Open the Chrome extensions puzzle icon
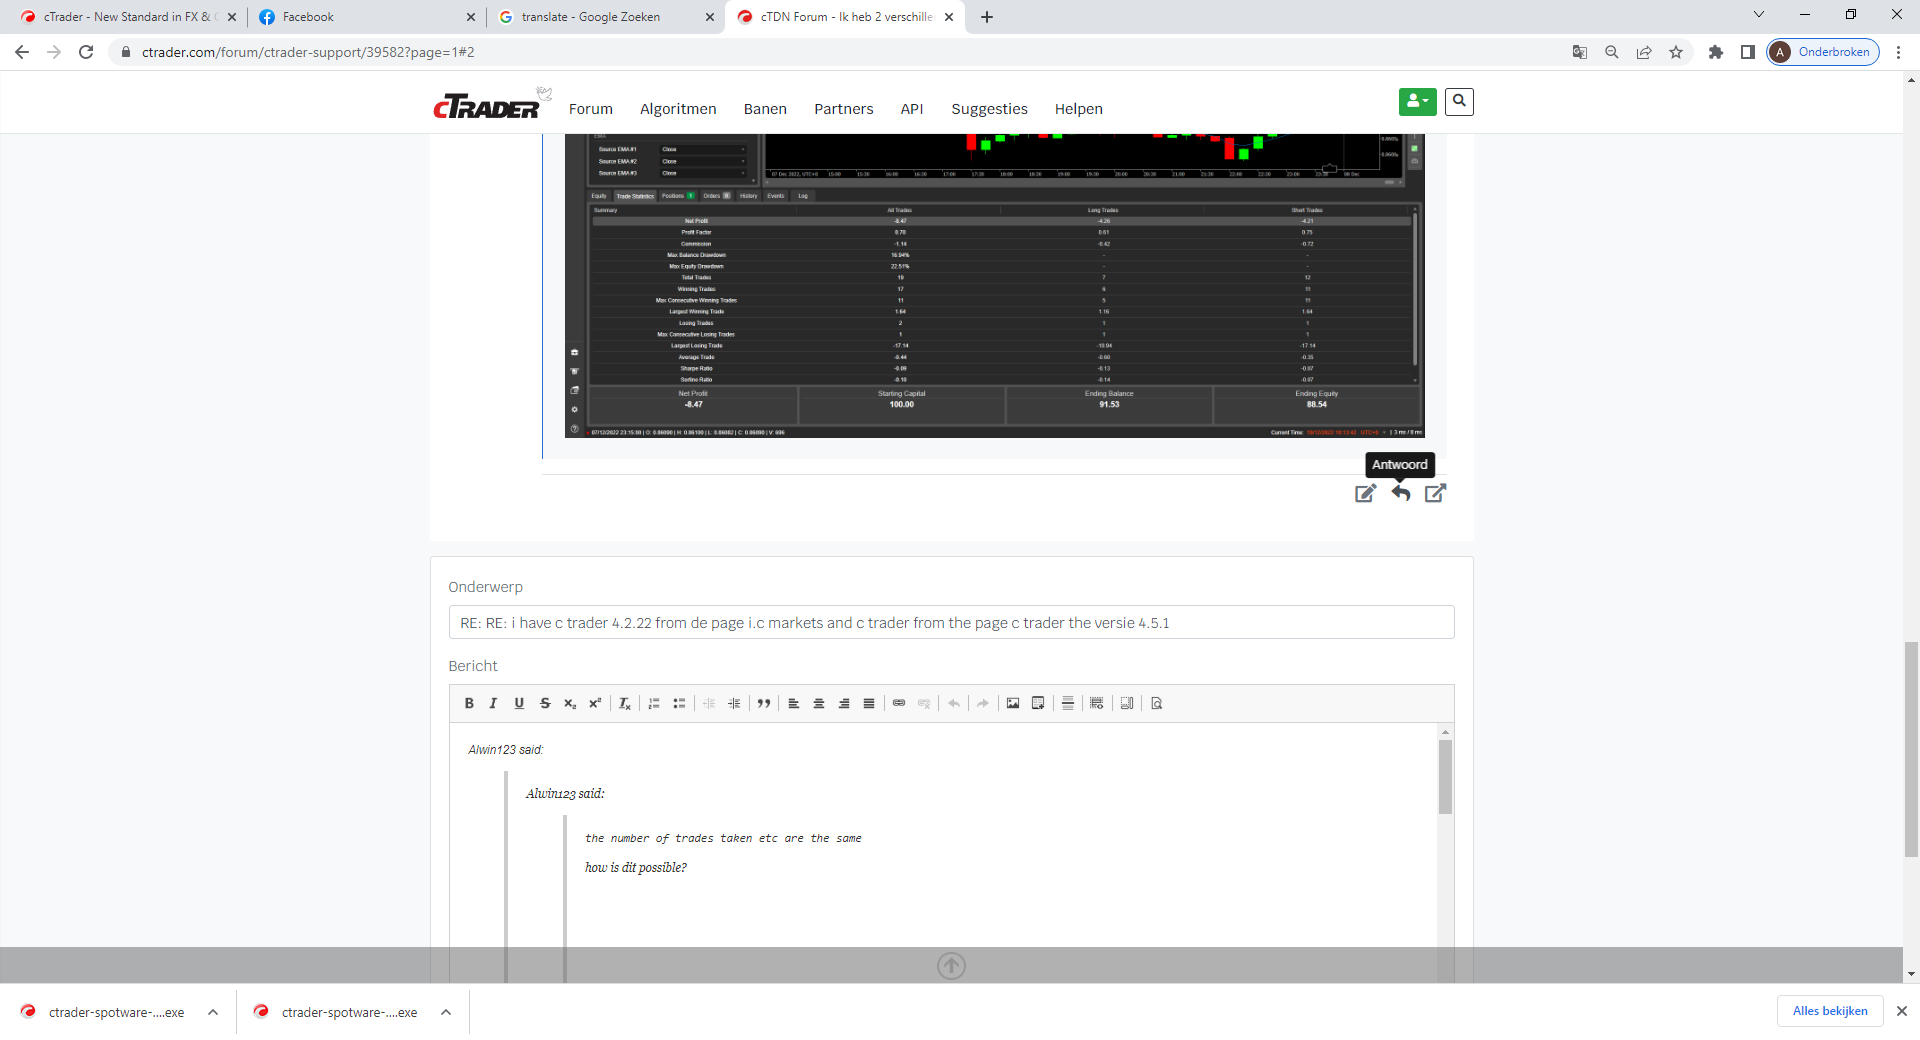The image size is (1920, 1040). click(1716, 52)
